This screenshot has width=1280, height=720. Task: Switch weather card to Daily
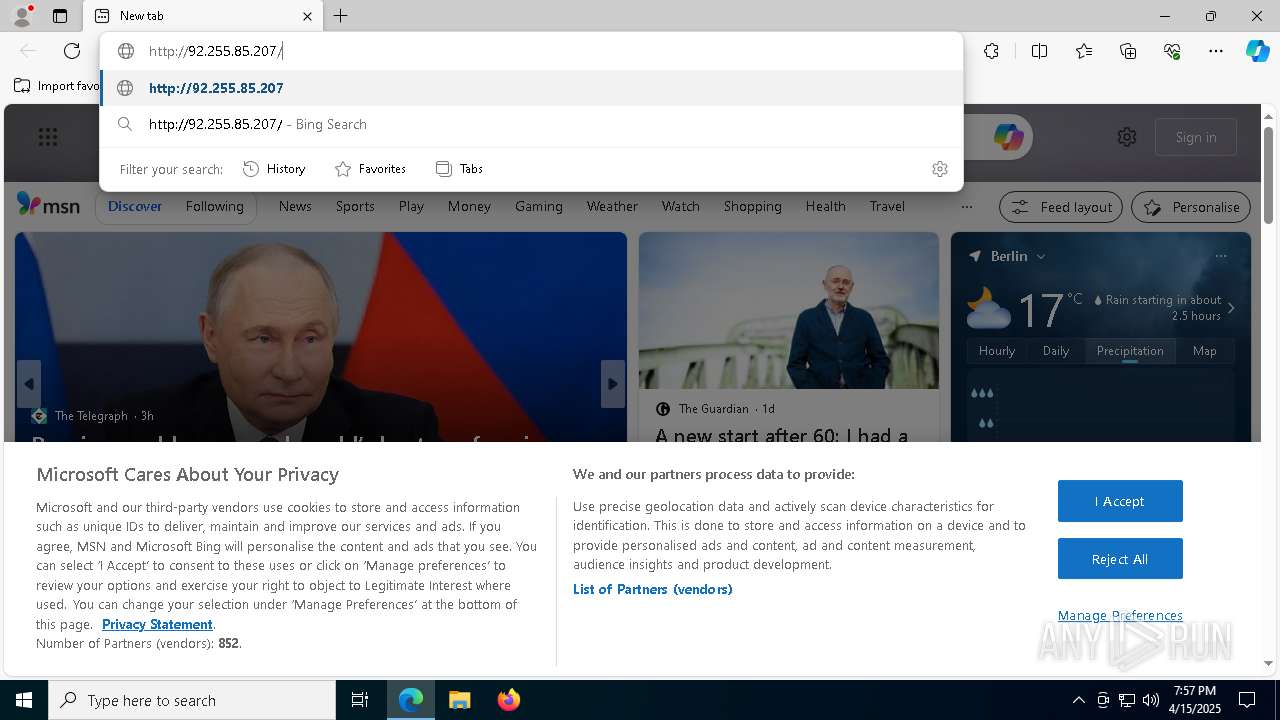coord(1056,351)
